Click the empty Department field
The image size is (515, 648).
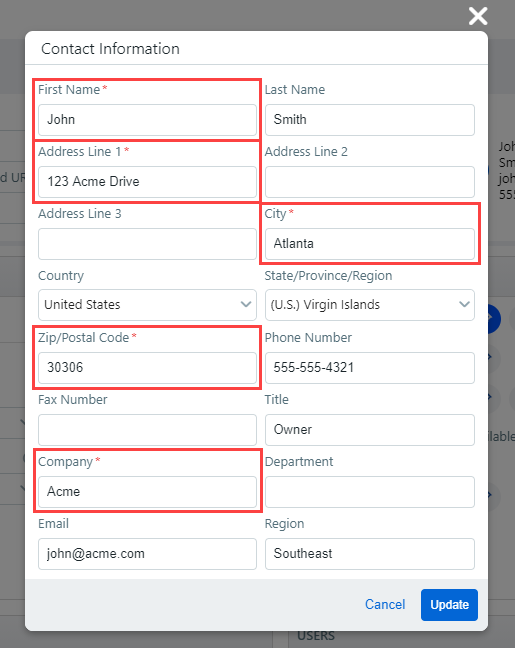(370, 492)
